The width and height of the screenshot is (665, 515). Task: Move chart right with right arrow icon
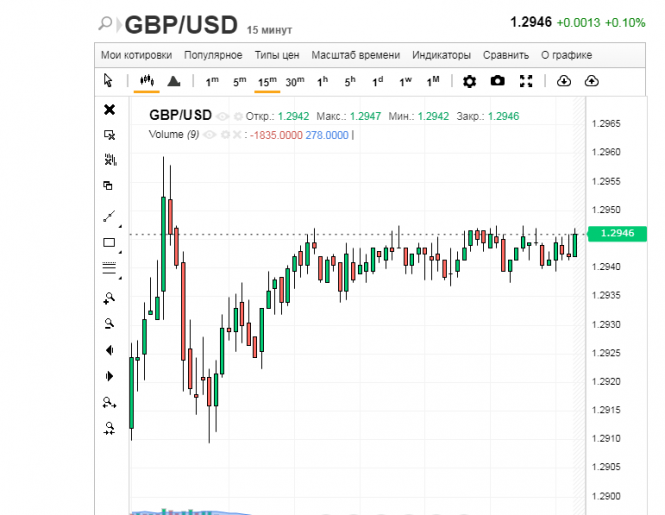point(109,376)
